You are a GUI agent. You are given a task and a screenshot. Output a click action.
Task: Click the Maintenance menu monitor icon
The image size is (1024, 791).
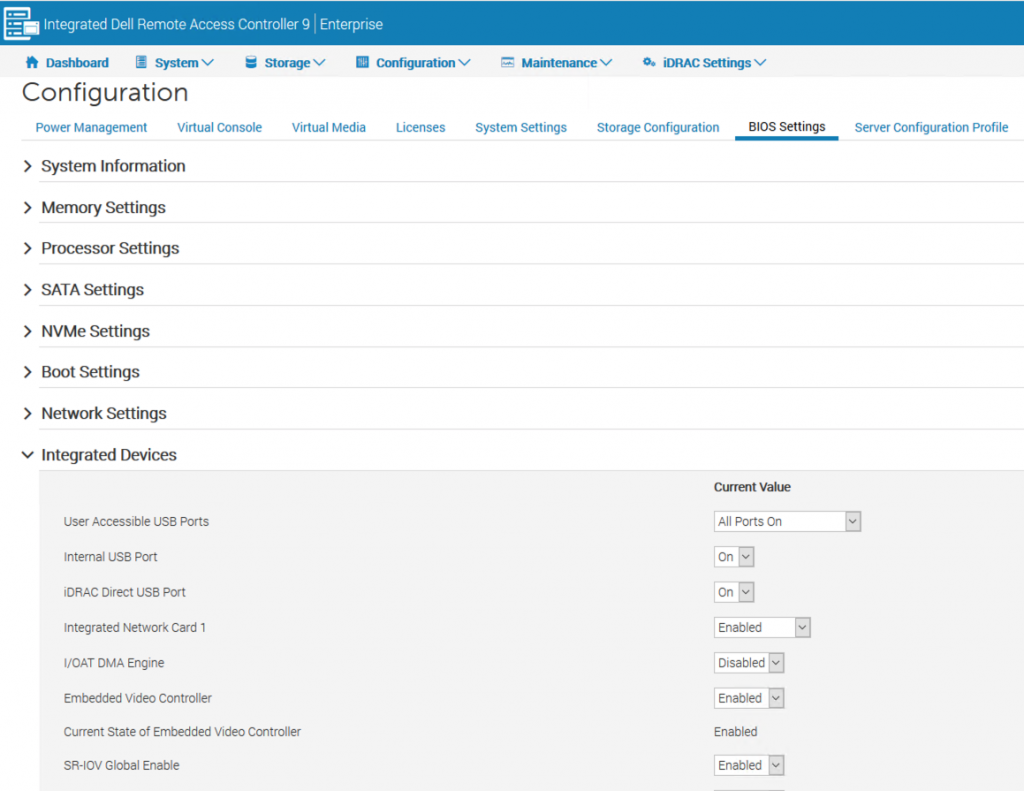point(507,63)
